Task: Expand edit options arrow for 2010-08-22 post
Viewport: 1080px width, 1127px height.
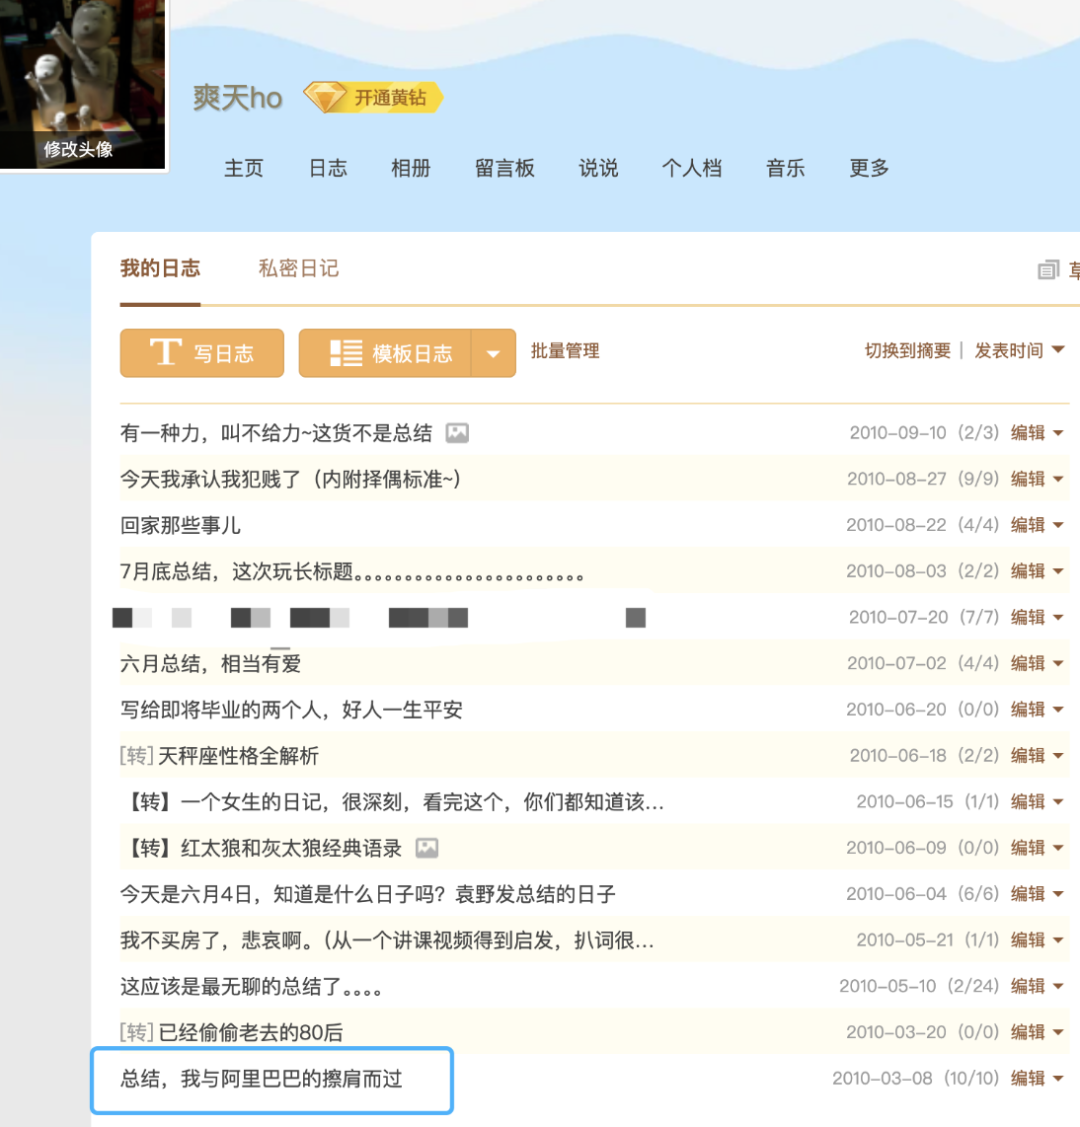Action: [1058, 525]
